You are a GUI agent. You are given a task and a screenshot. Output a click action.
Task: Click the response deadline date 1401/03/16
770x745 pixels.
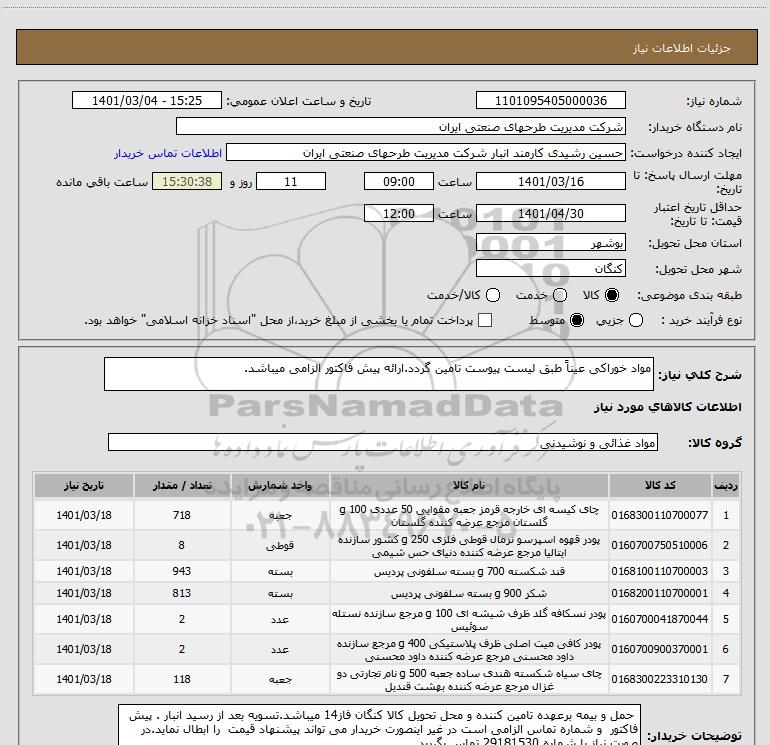[550, 182]
